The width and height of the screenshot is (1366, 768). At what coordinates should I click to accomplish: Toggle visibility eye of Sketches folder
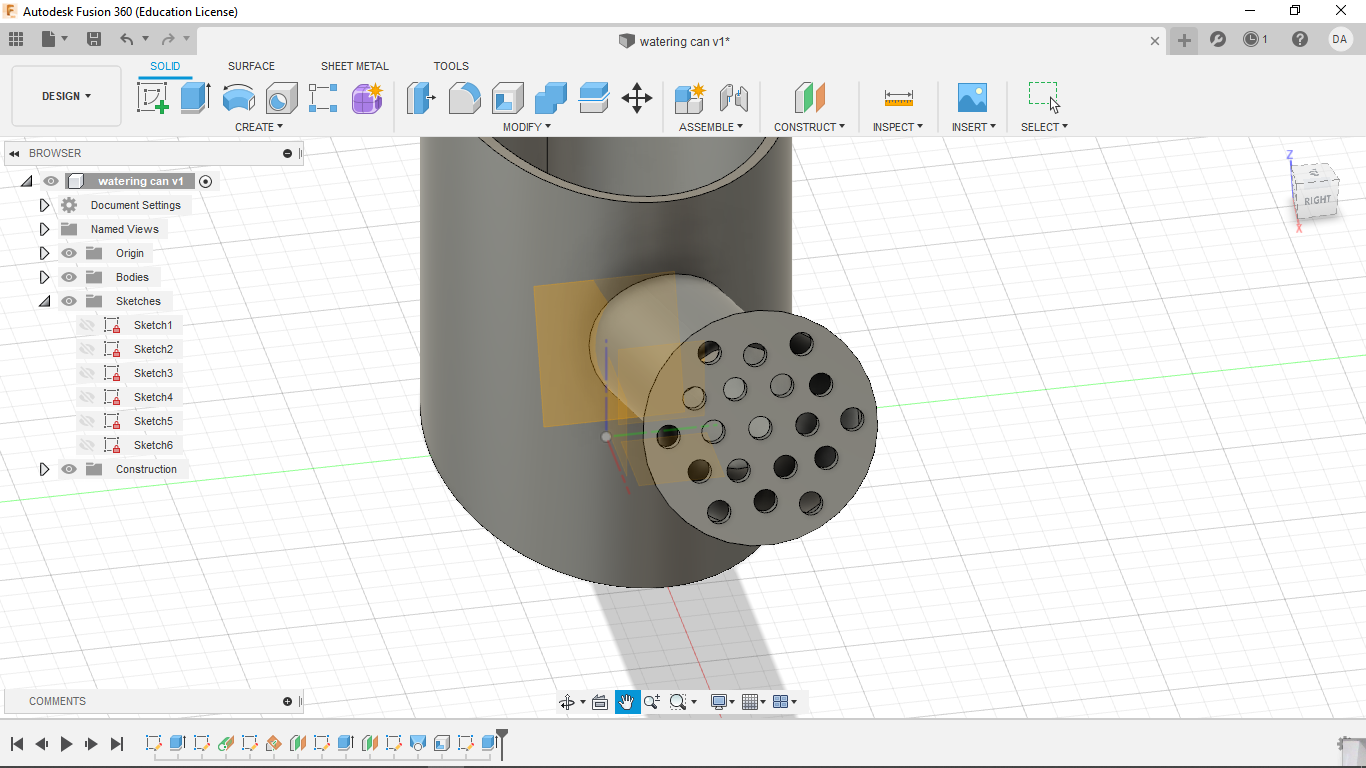[69, 301]
